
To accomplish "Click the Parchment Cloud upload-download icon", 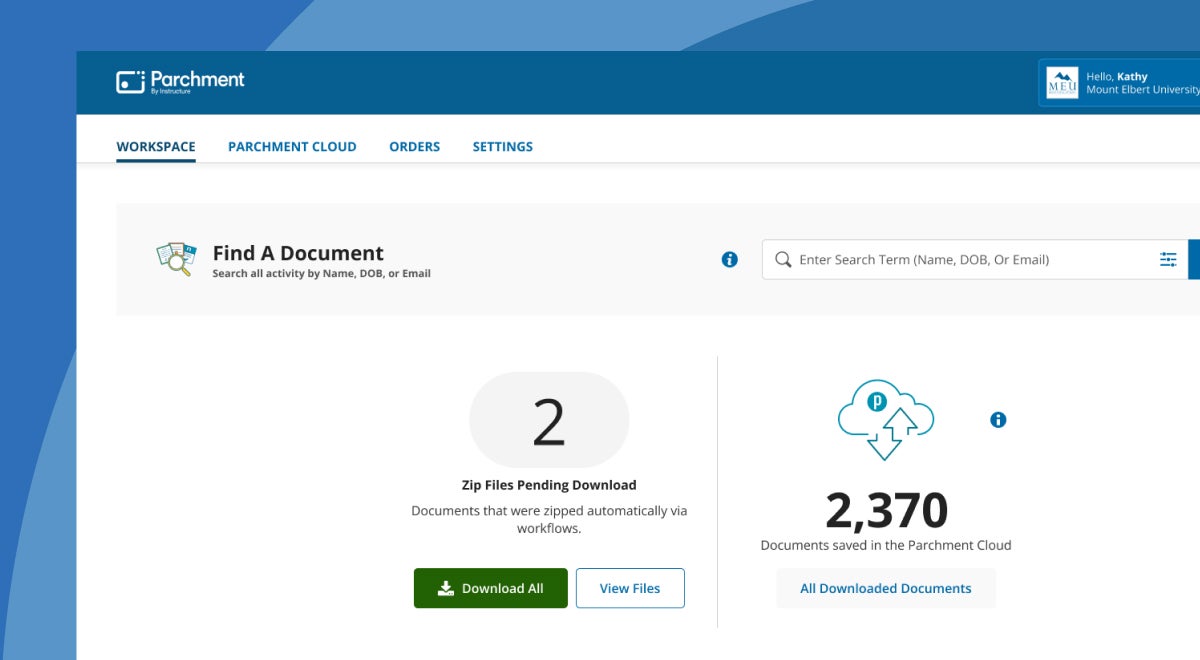I will point(885,419).
